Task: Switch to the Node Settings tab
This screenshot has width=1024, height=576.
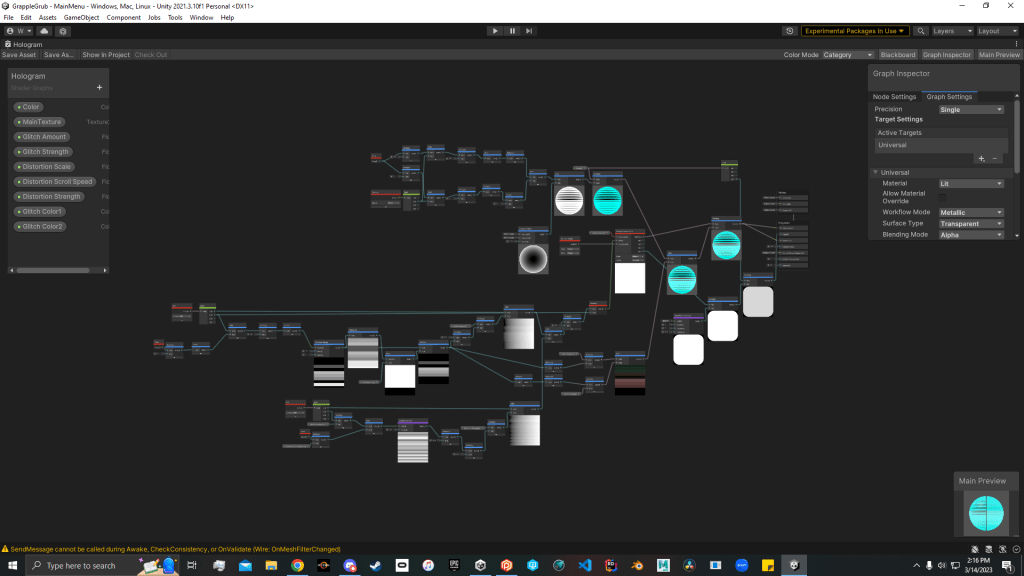Action: click(x=894, y=97)
